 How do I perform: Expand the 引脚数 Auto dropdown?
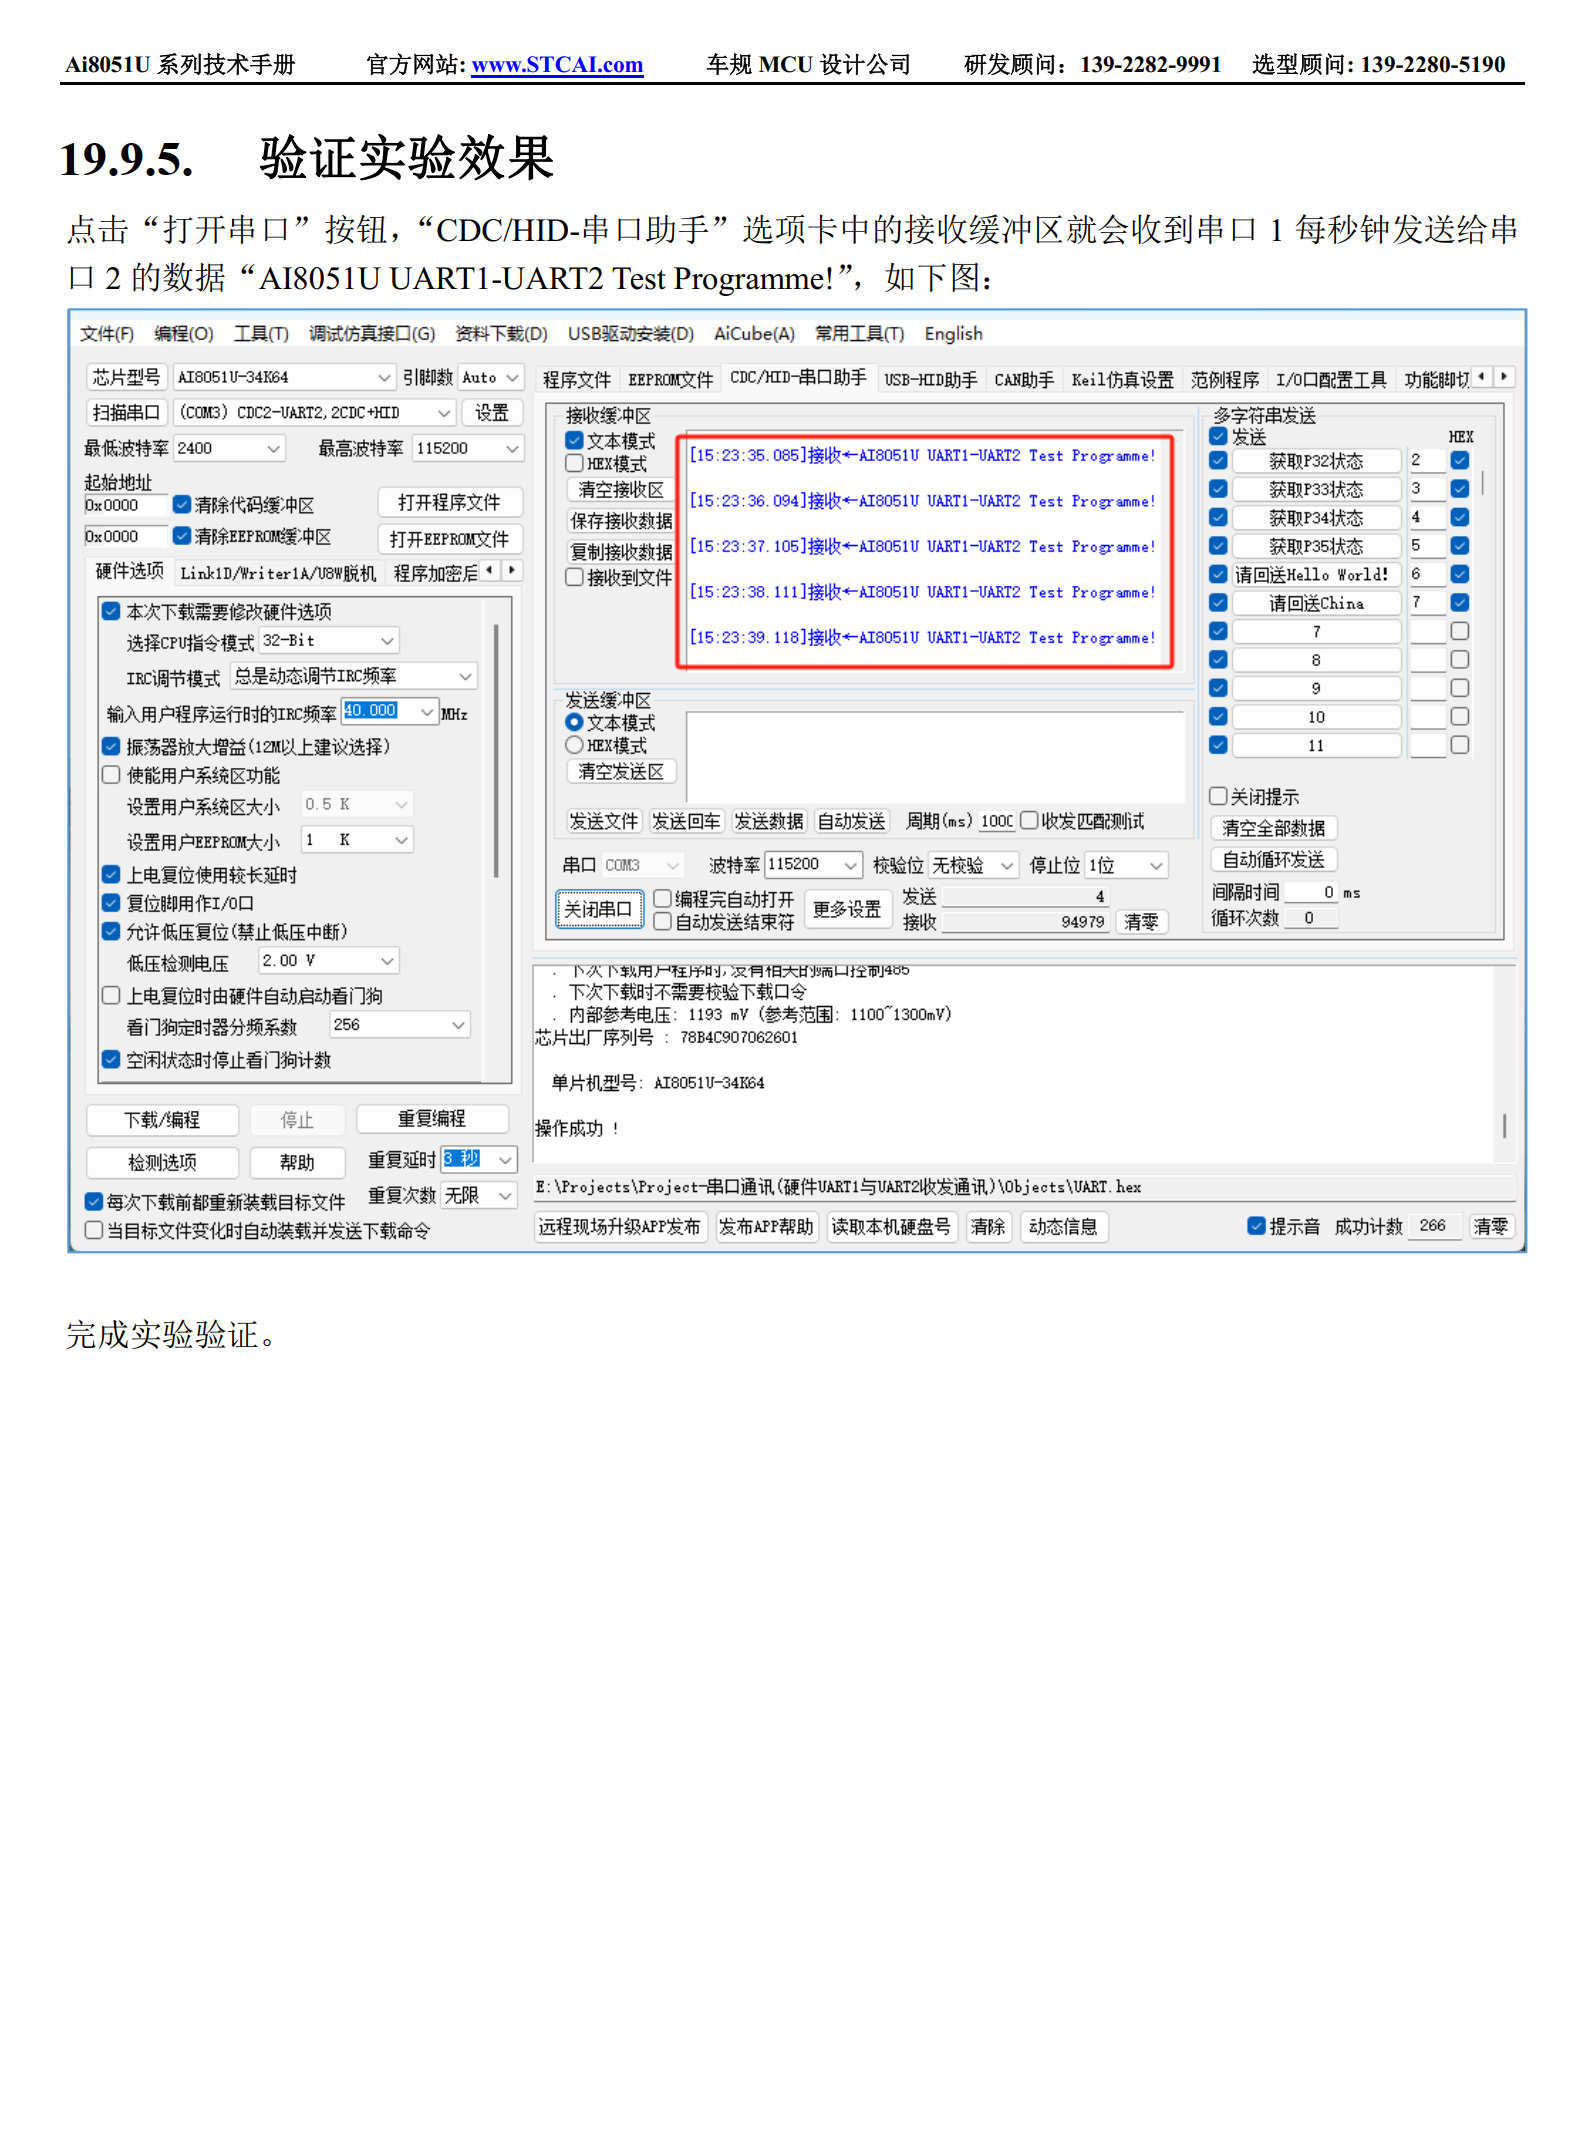[512, 378]
